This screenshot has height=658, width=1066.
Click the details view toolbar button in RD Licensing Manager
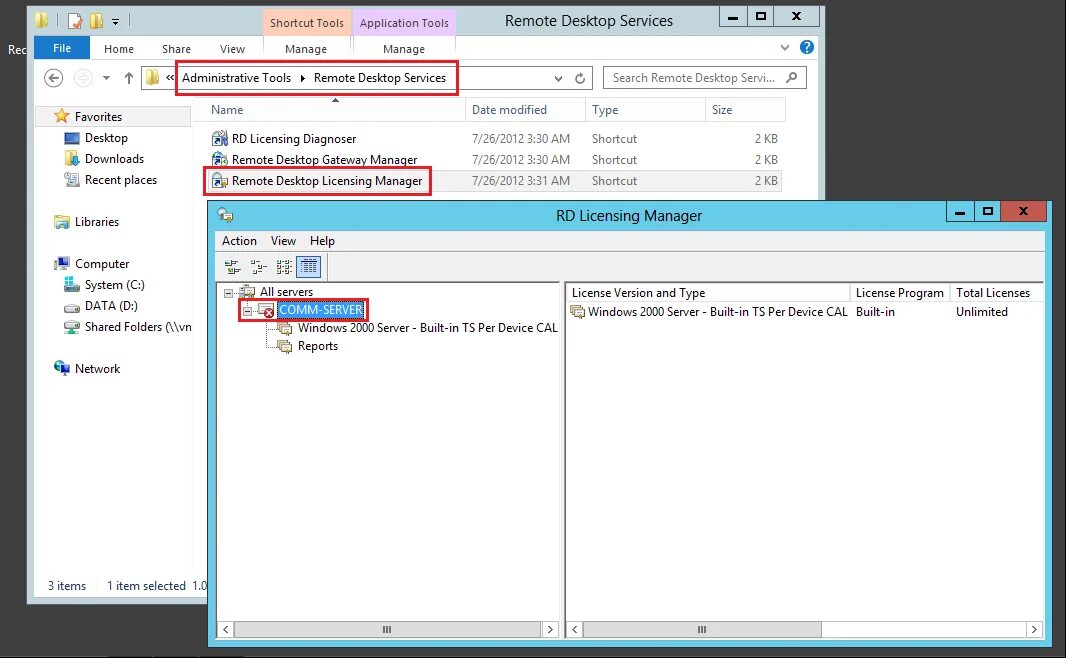[x=309, y=266]
